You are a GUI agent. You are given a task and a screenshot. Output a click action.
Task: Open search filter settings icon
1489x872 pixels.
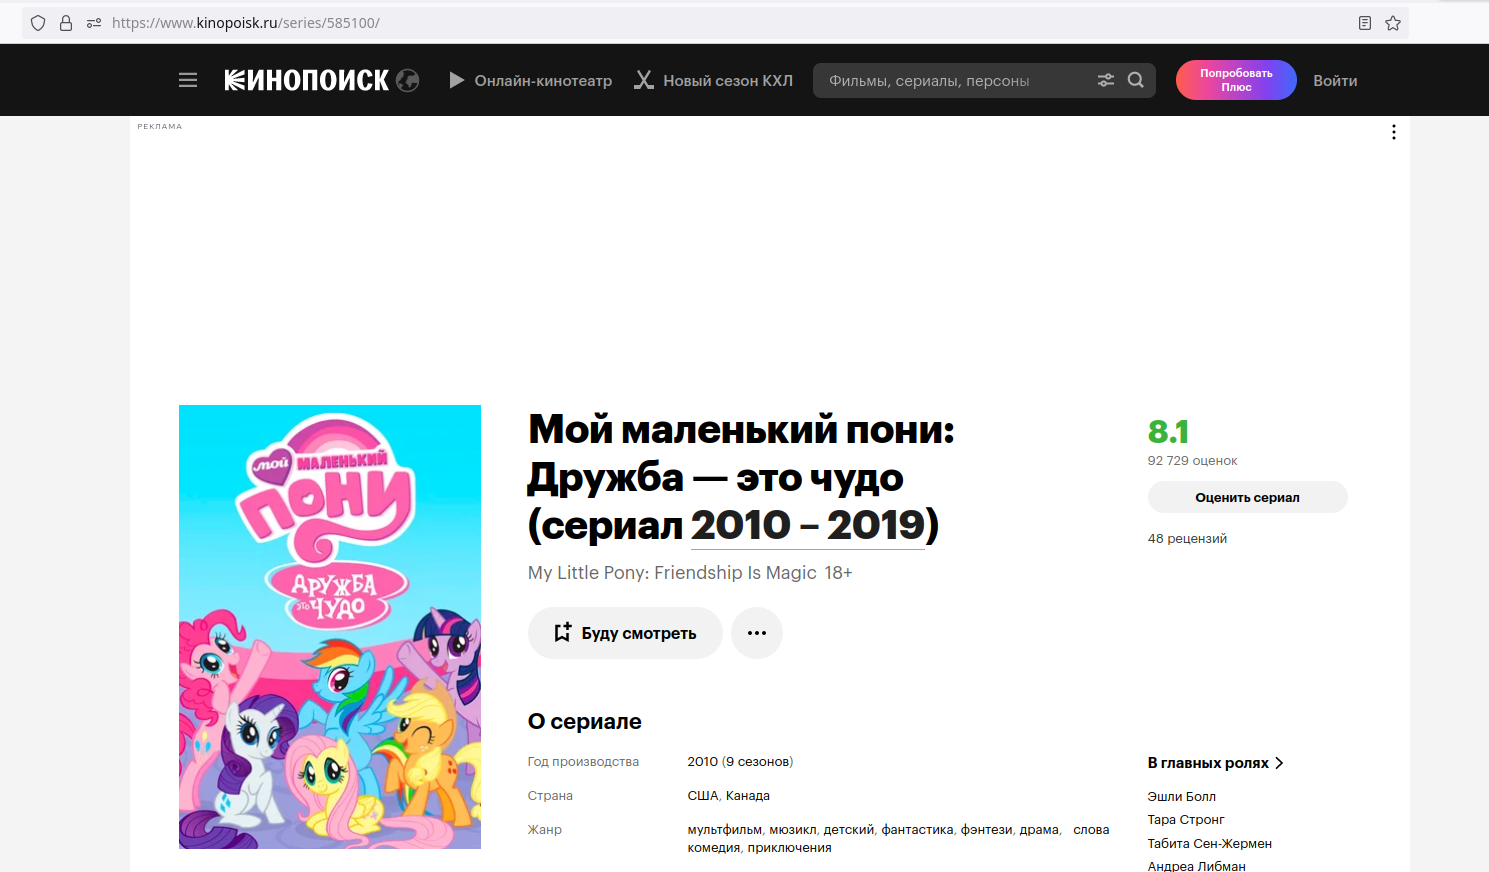point(1106,80)
